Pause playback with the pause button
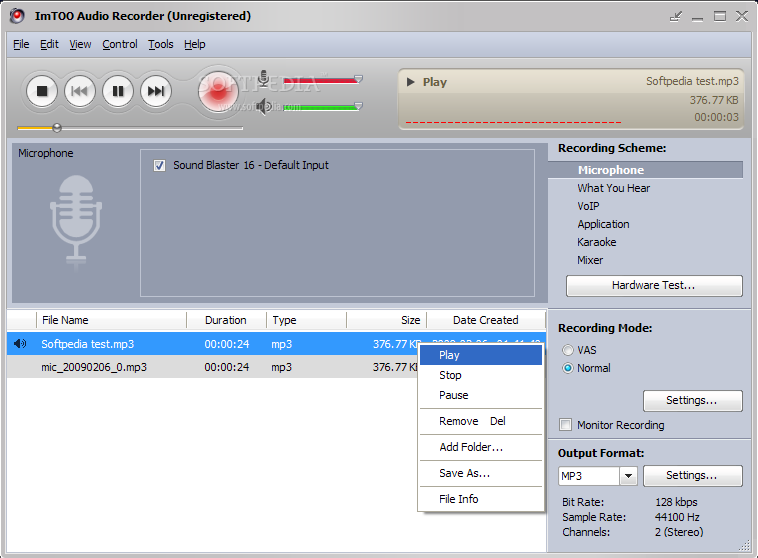Screen dimensions: 758x558 (118, 91)
